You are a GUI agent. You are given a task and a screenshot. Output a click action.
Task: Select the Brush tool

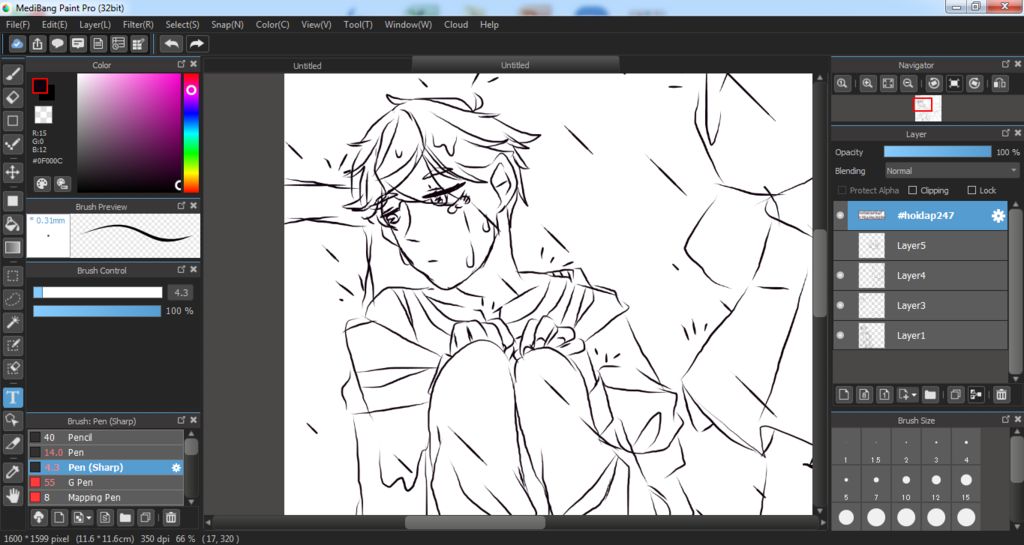tap(12, 74)
